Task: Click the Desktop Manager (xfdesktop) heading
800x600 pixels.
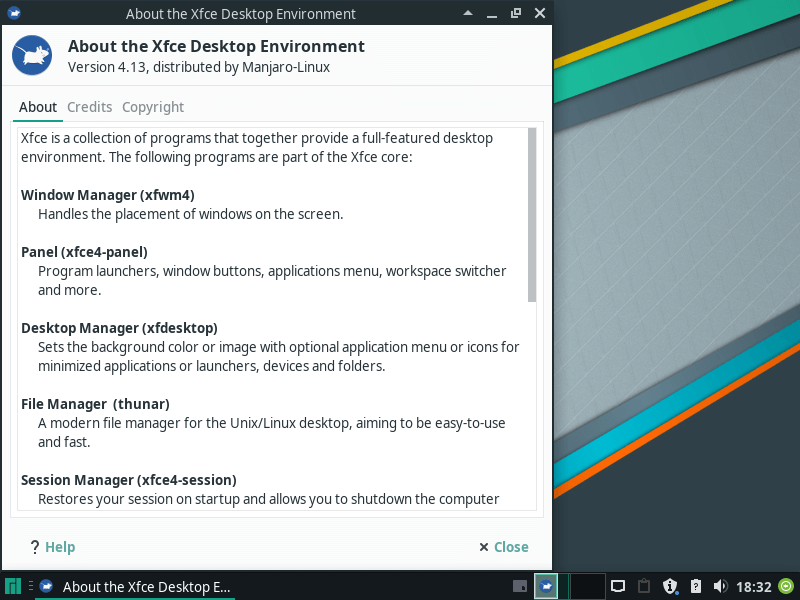Action: pos(119,328)
